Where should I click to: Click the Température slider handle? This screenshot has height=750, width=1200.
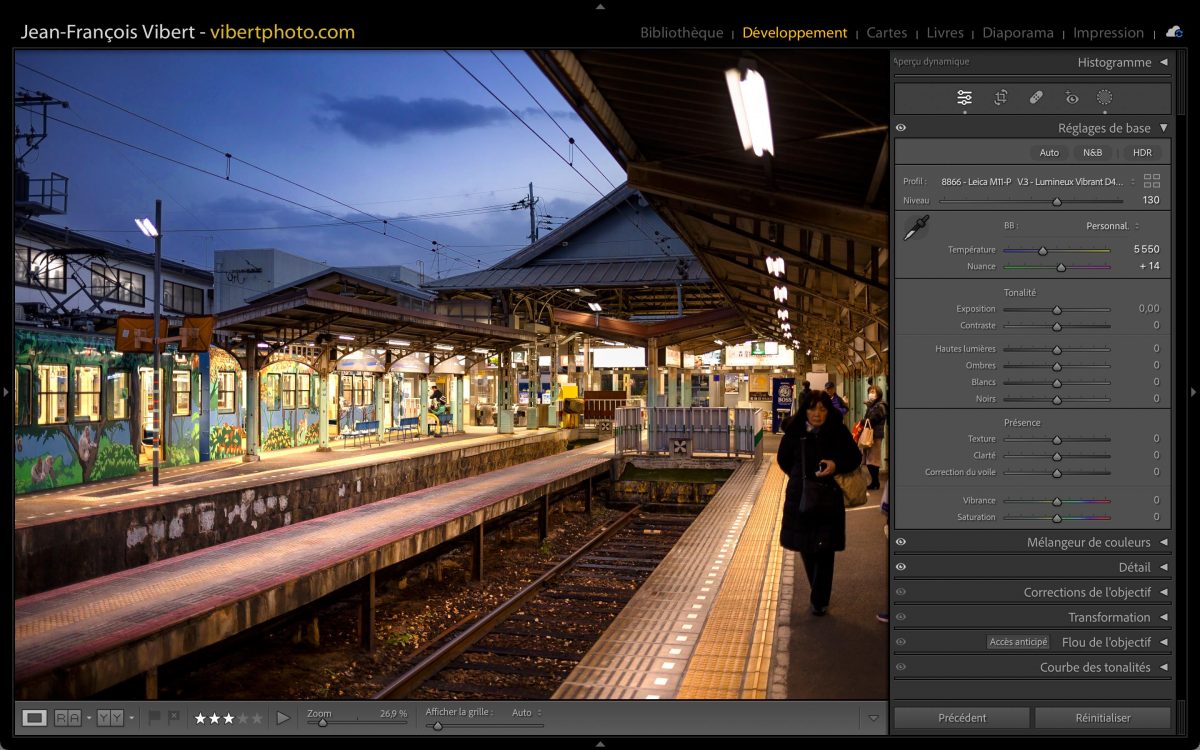(1042, 250)
